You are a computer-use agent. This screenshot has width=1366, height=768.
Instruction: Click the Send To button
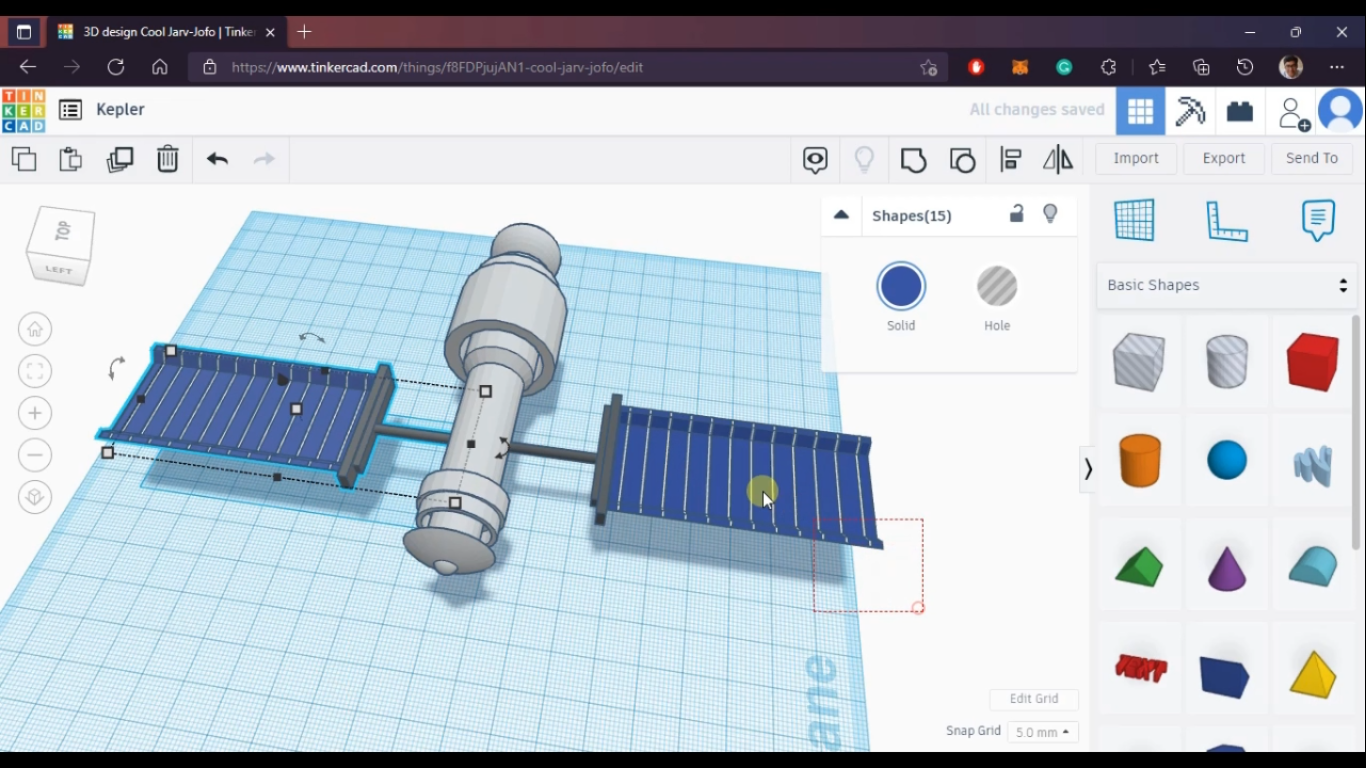(1312, 158)
